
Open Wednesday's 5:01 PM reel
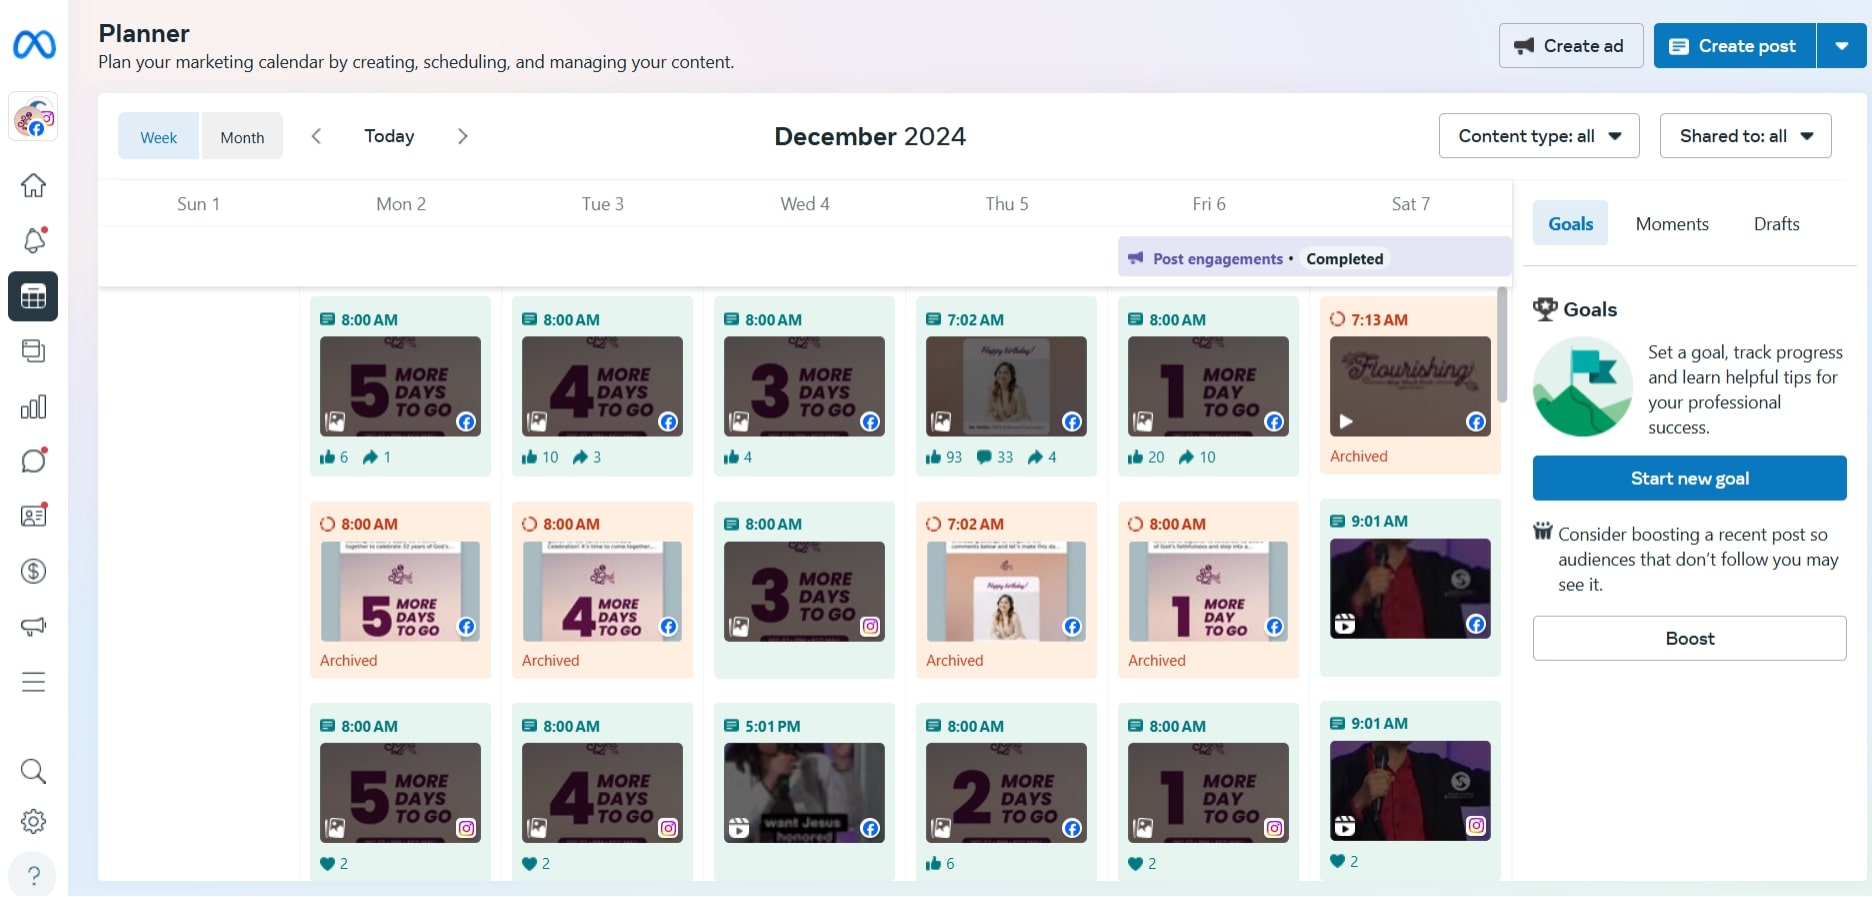coord(804,792)
